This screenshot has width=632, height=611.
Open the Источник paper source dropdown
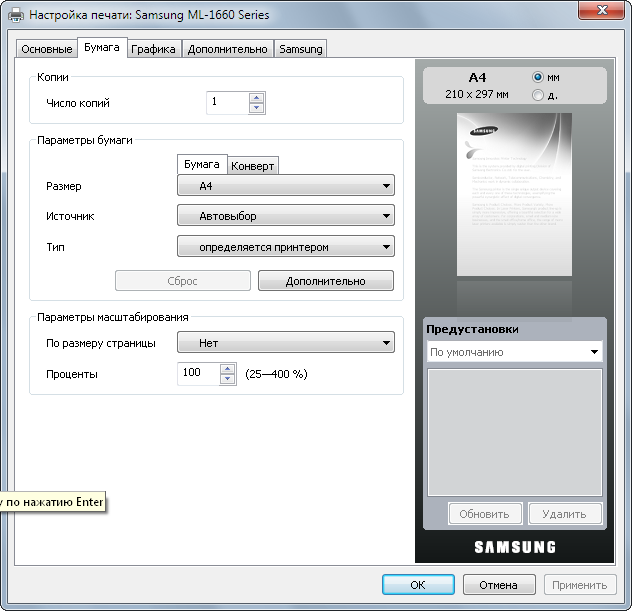pos(285,216)
